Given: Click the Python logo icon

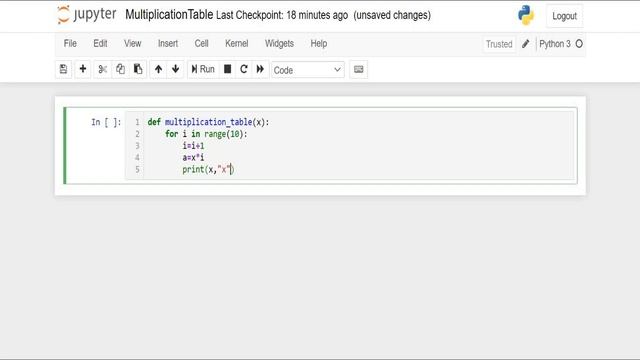Looking at the screenshot, I should 526,16.
